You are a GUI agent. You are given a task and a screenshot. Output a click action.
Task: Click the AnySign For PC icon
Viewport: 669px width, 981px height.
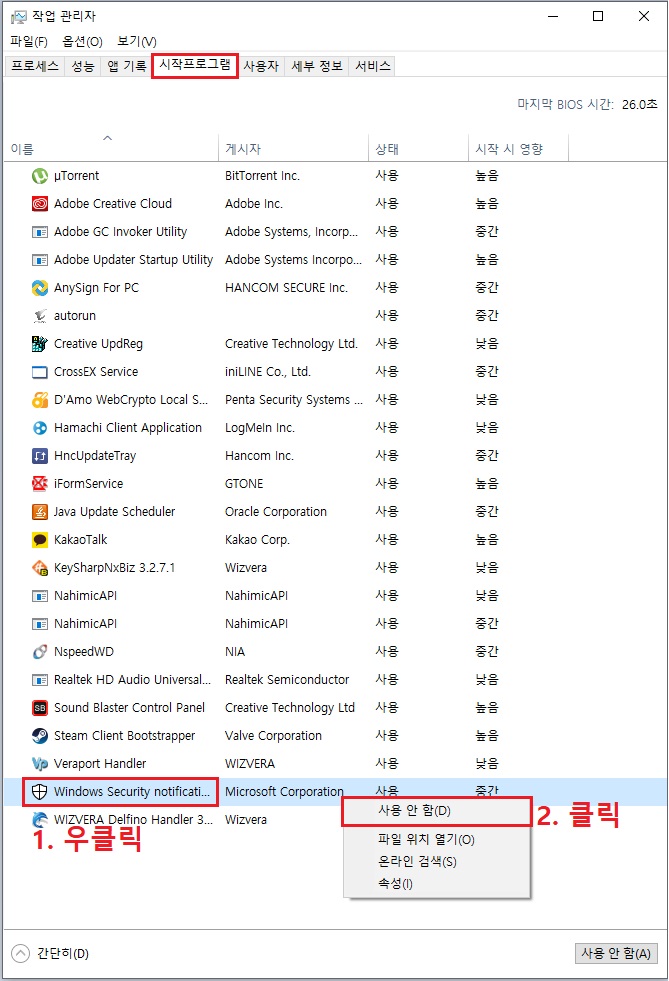coord(39,288)
